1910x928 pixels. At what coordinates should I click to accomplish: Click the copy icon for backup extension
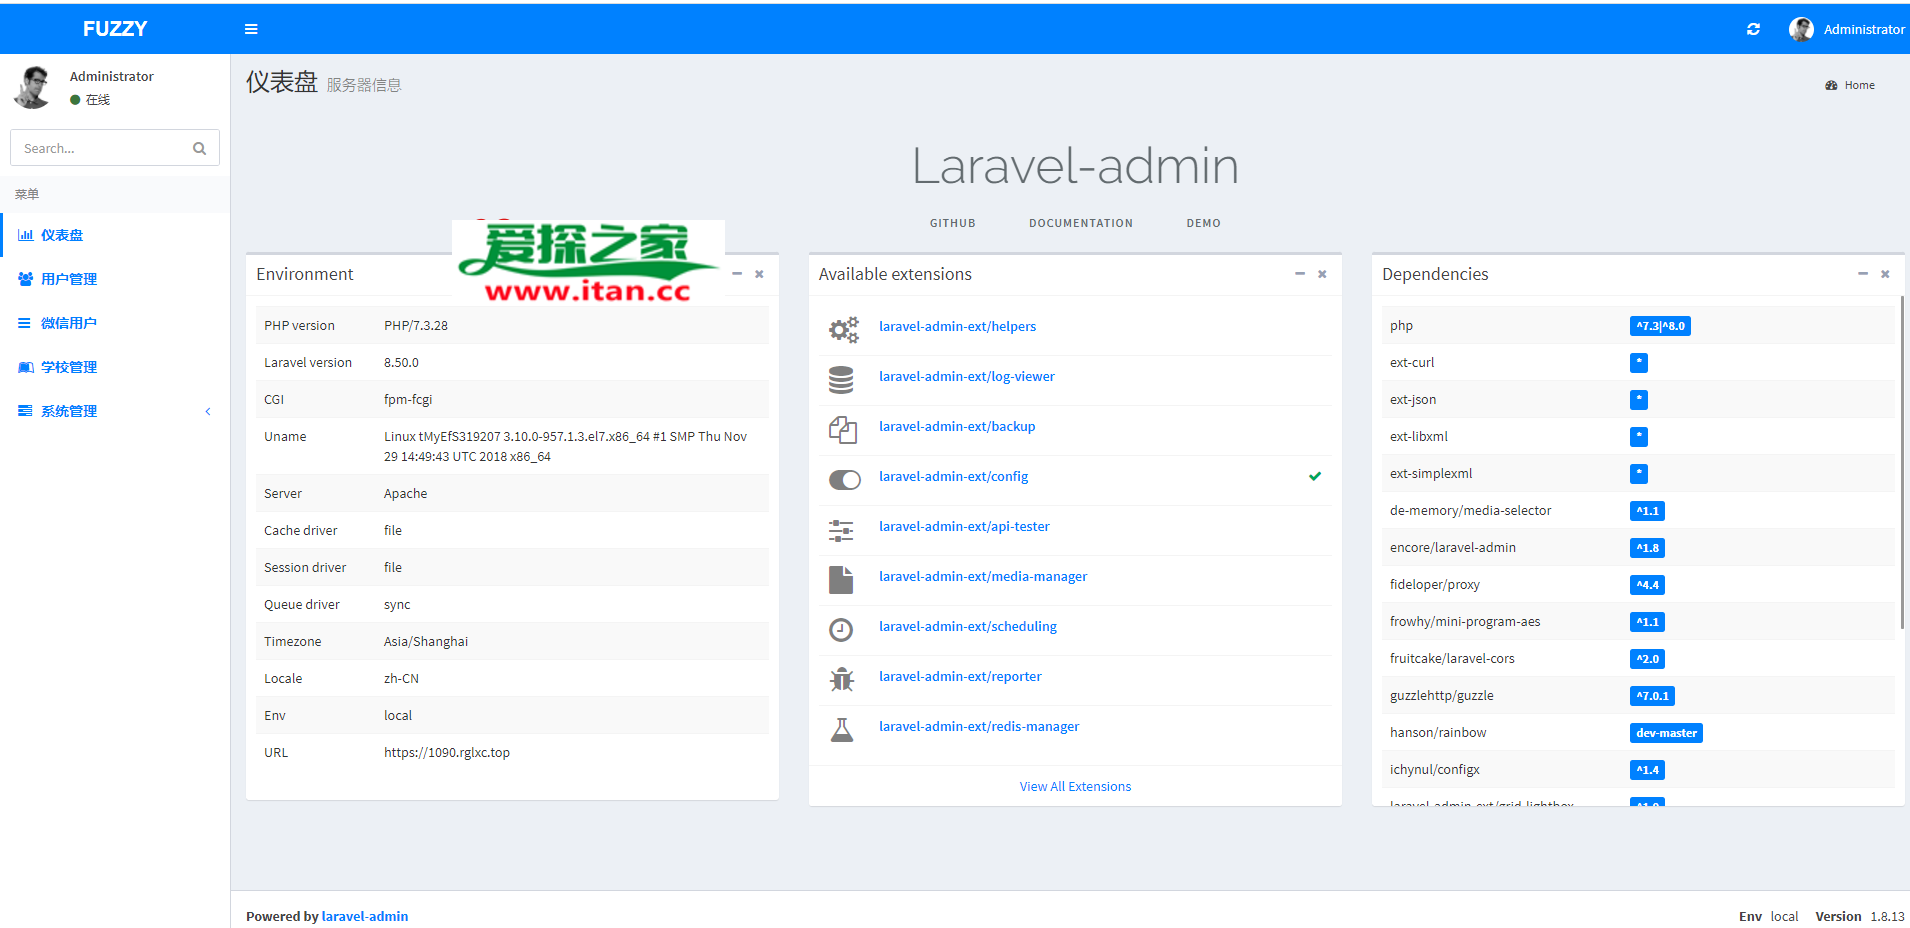pyautogui.click(x=842, y=429)
